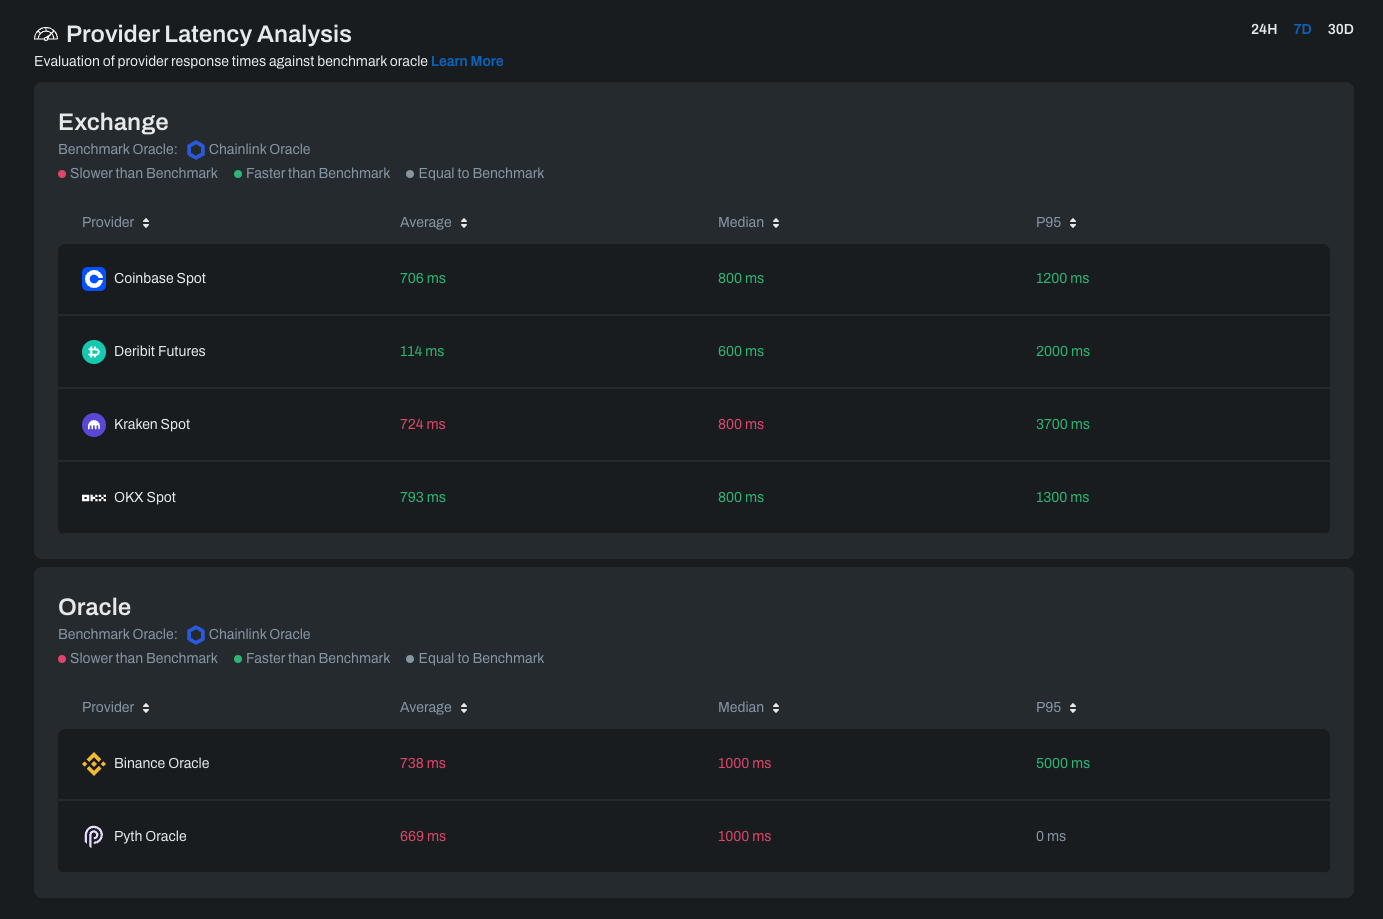
Task: Click the Binance Oracle logo icon
Action: click(x=94, y=764)
